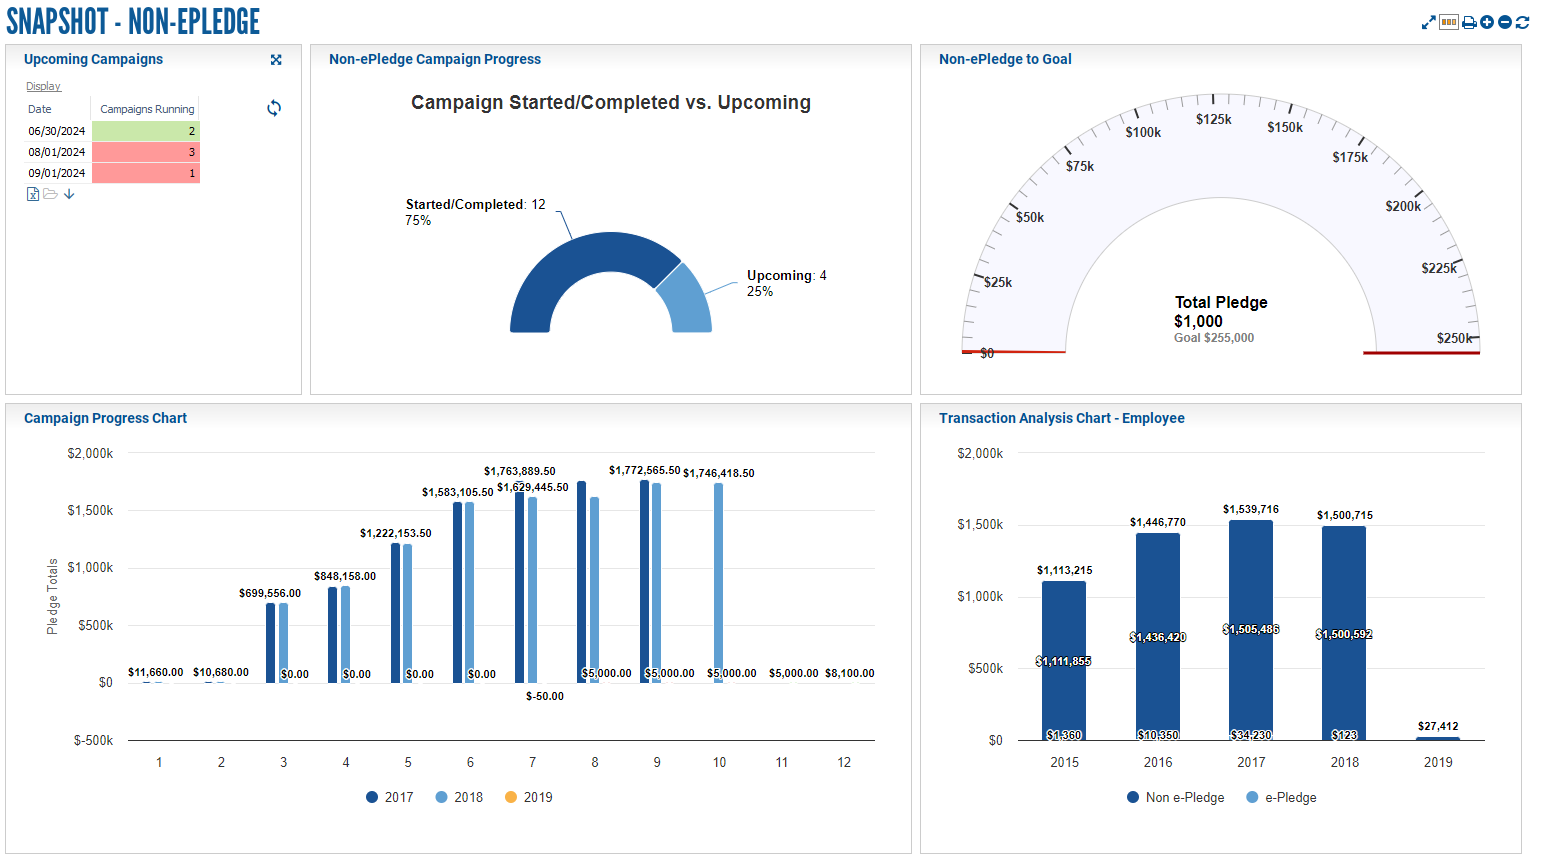Click the $125k gauge tick label

[1214, 119]
